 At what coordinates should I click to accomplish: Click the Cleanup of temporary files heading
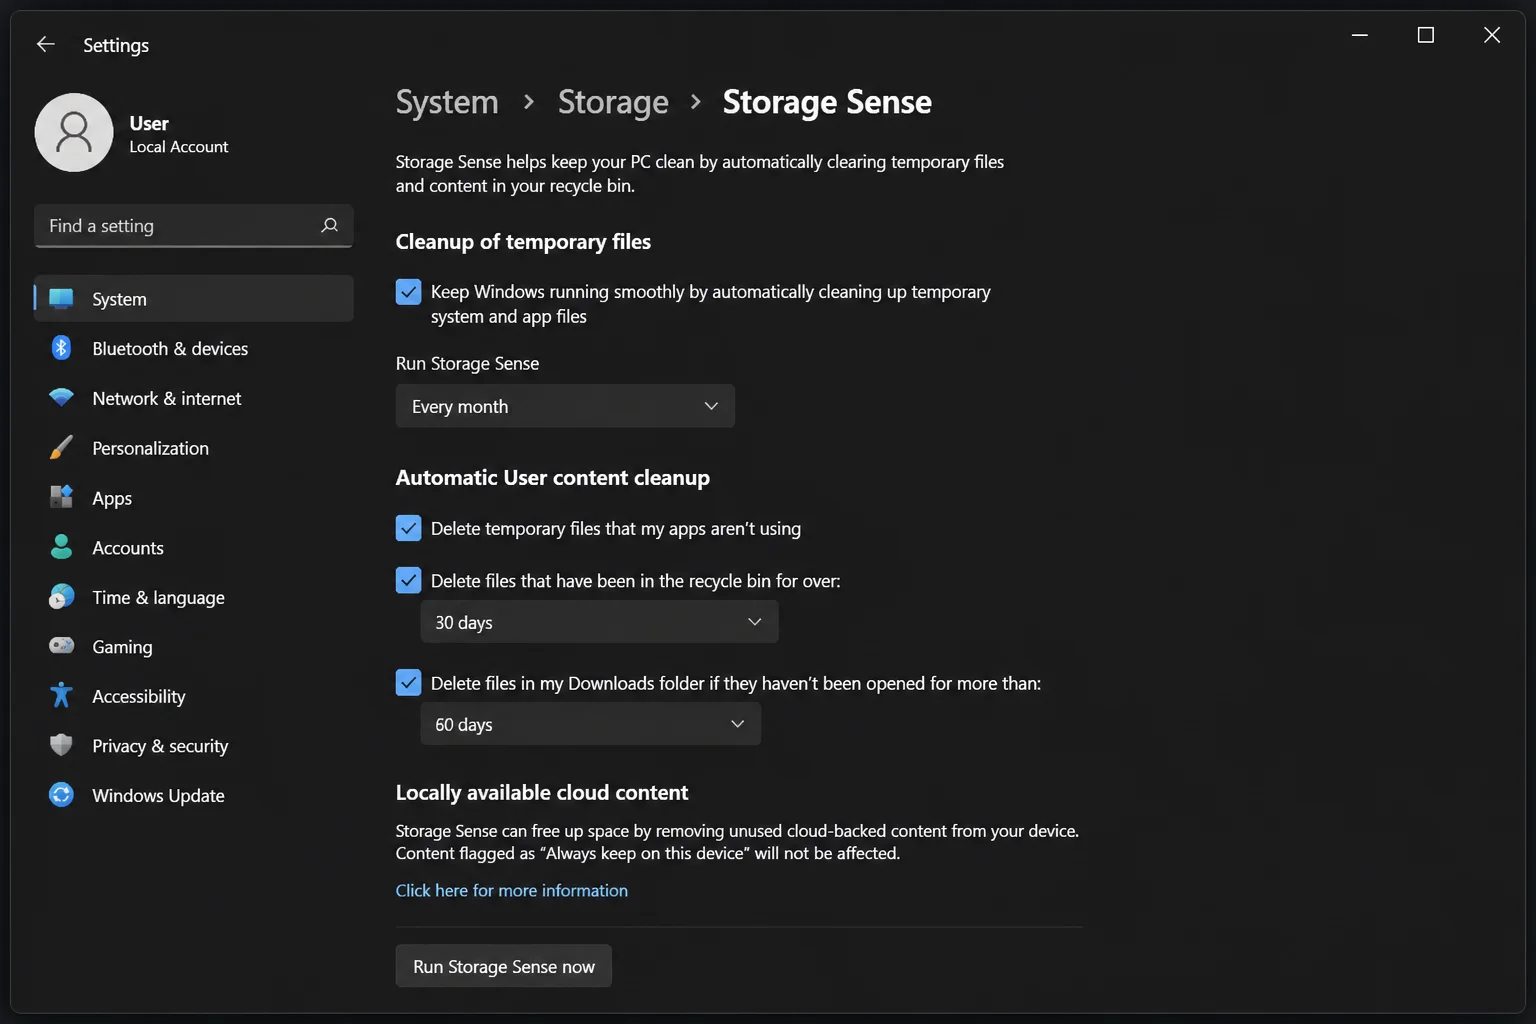tap(523, 242)
